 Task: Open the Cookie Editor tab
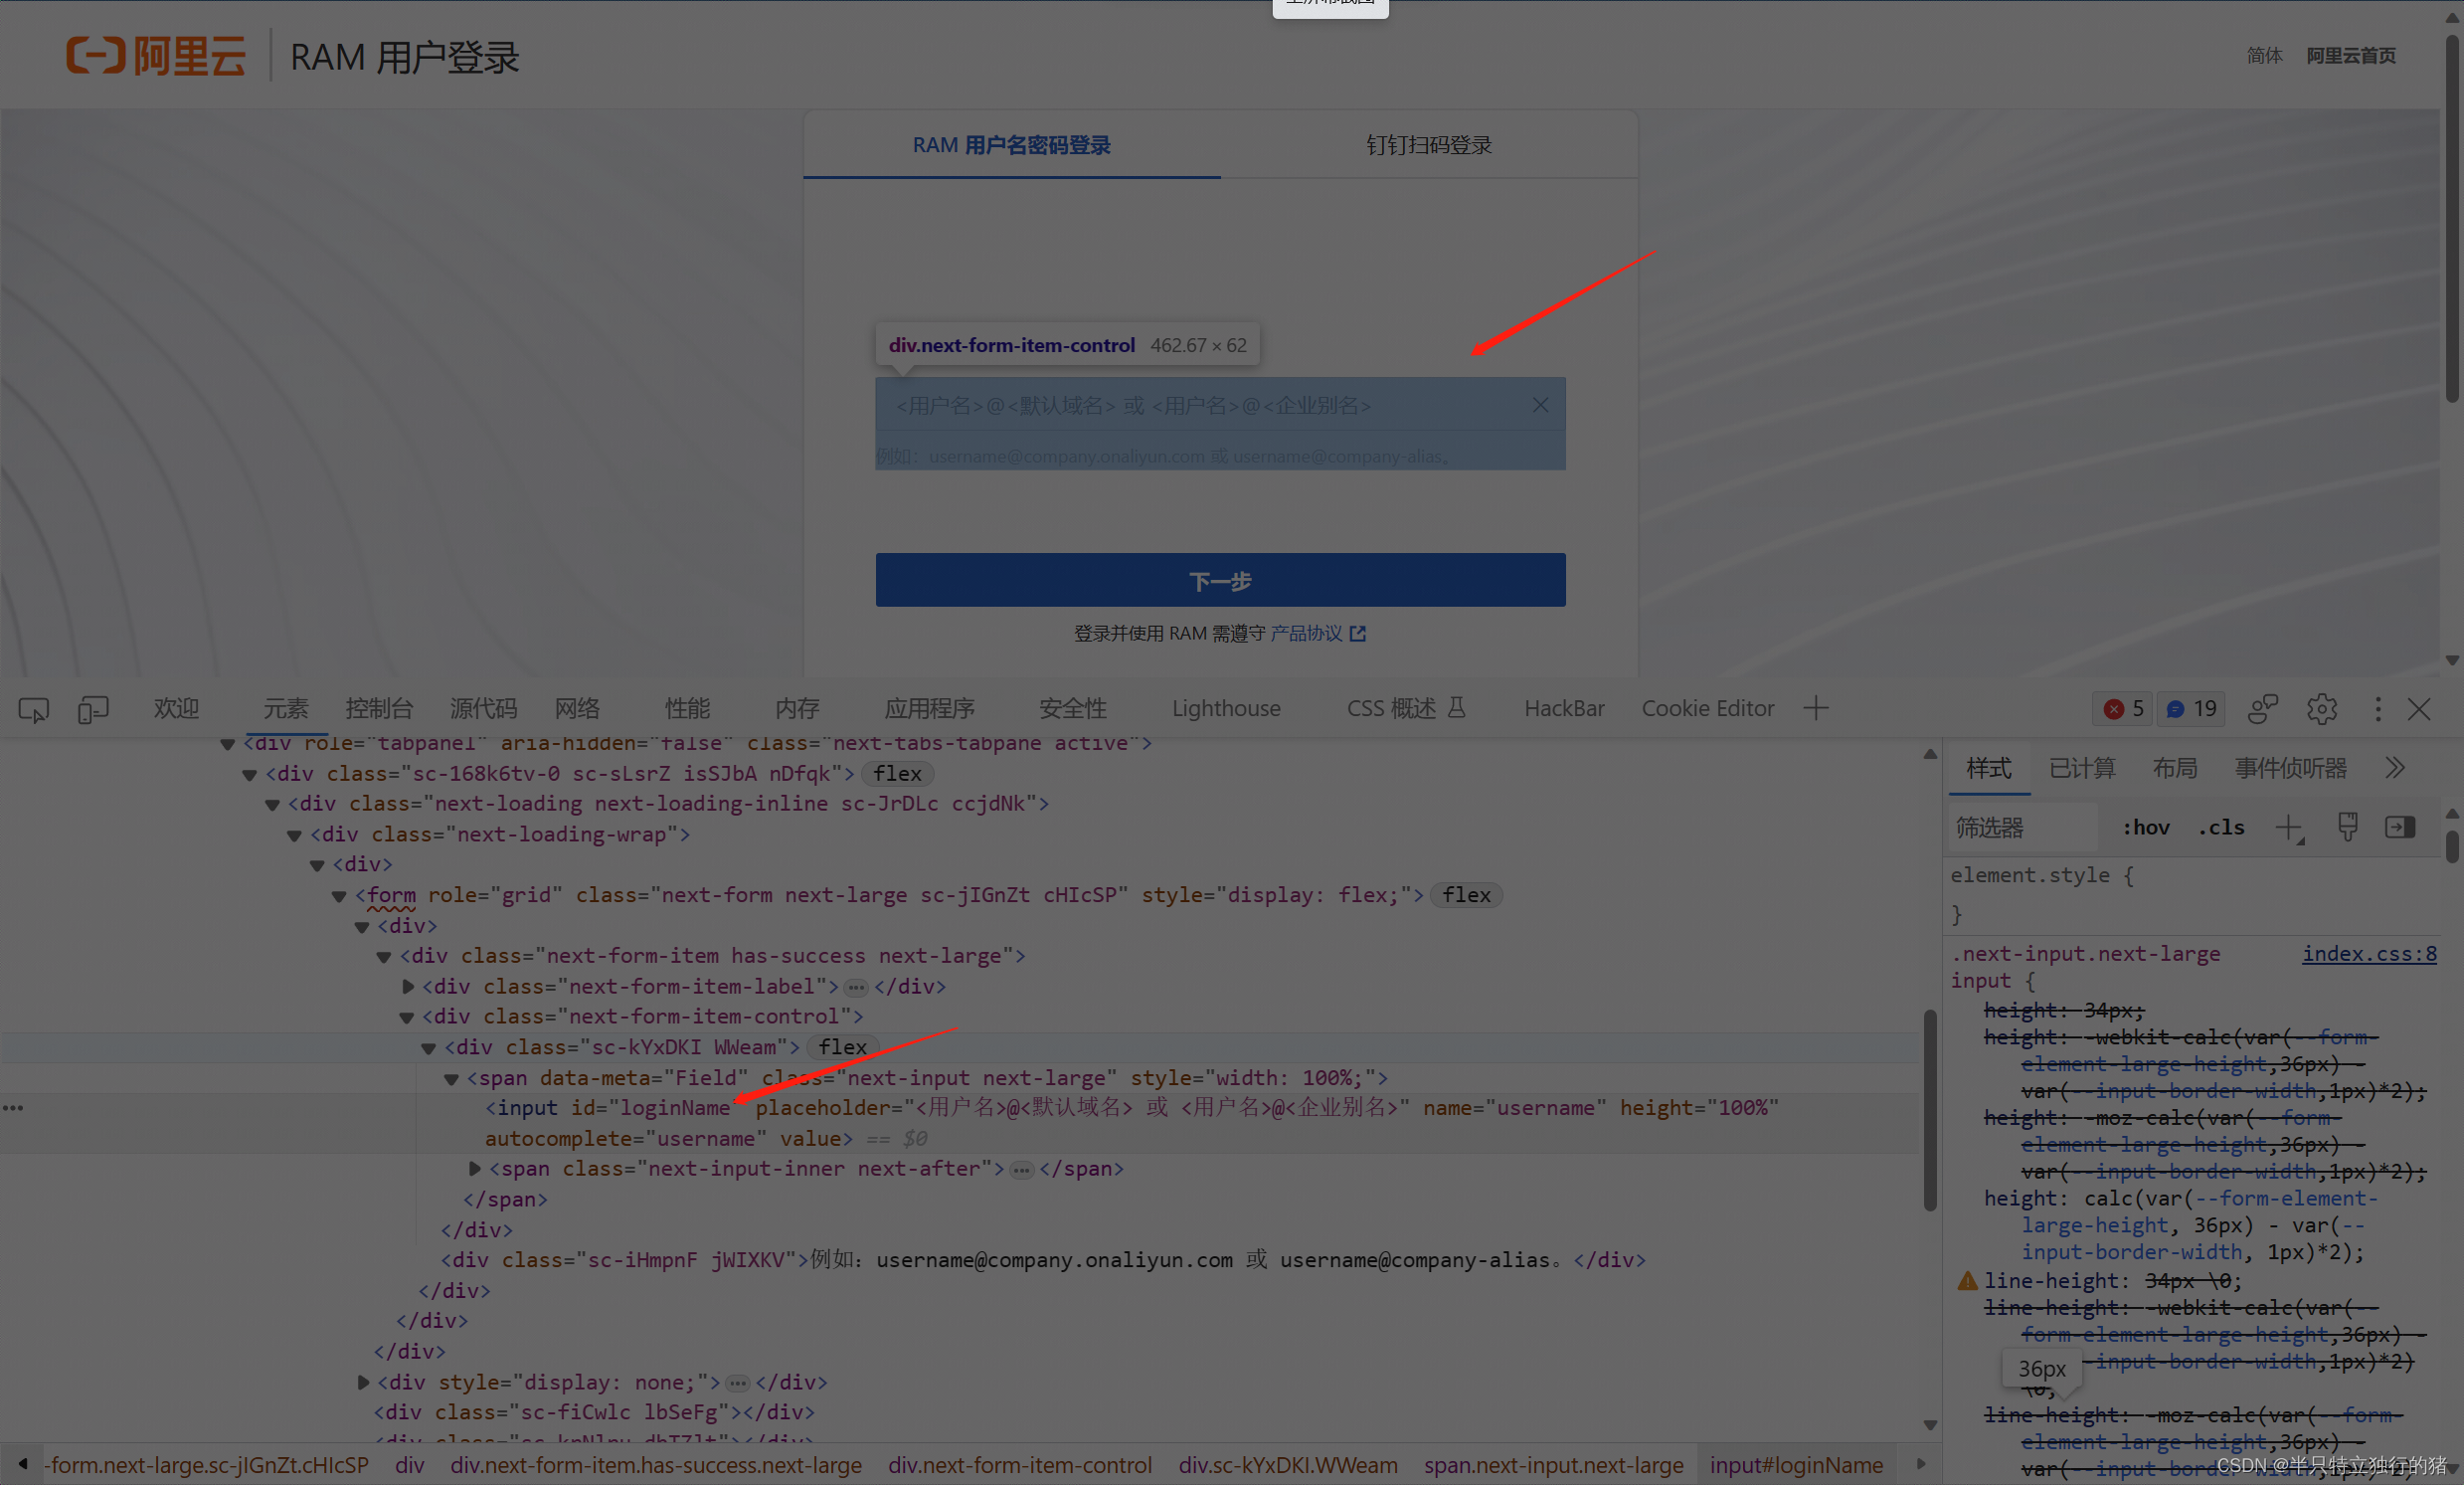click(1708, 708)
